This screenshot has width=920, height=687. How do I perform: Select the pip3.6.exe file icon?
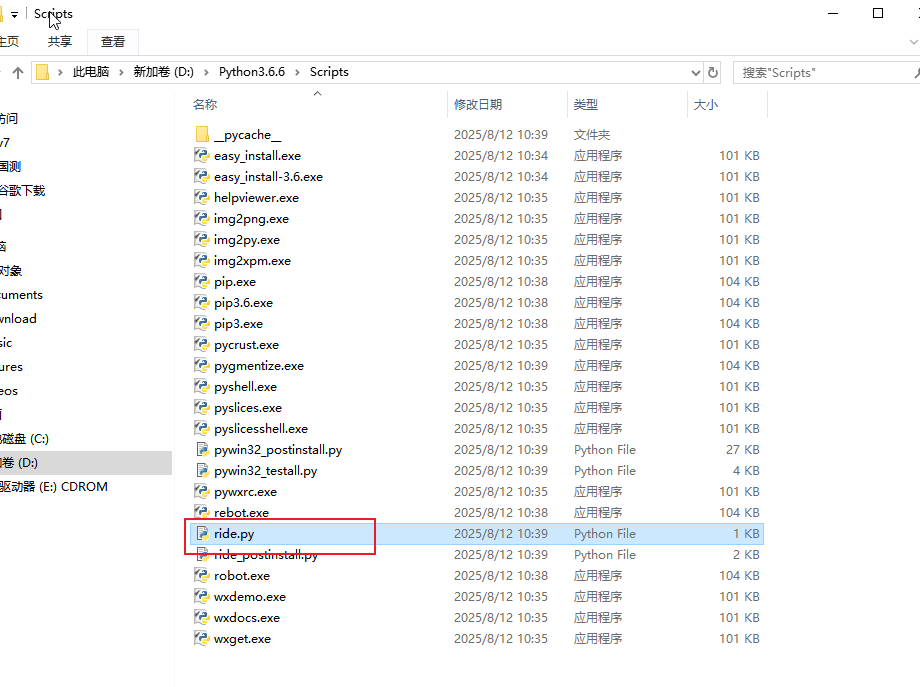[x=202, y=303]
